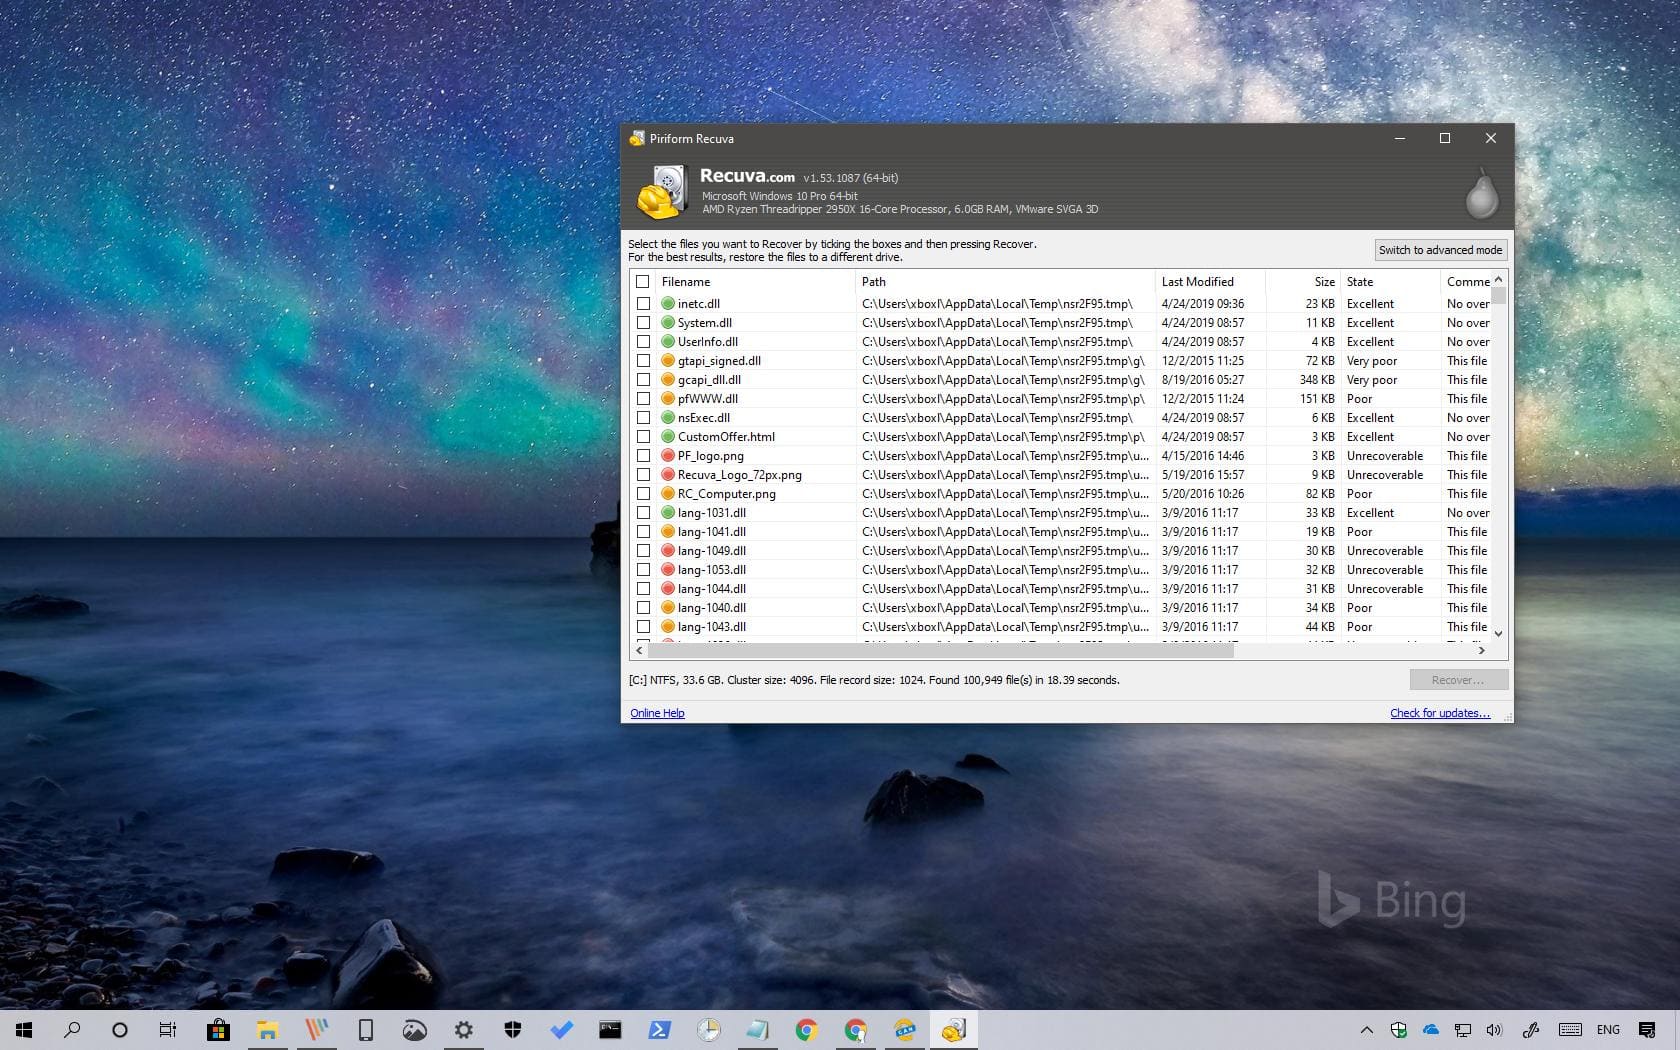This screenshot has width=1680, height=1050.
Task: Tick the checkbox for inetc.dll
Action: [643, 304]
